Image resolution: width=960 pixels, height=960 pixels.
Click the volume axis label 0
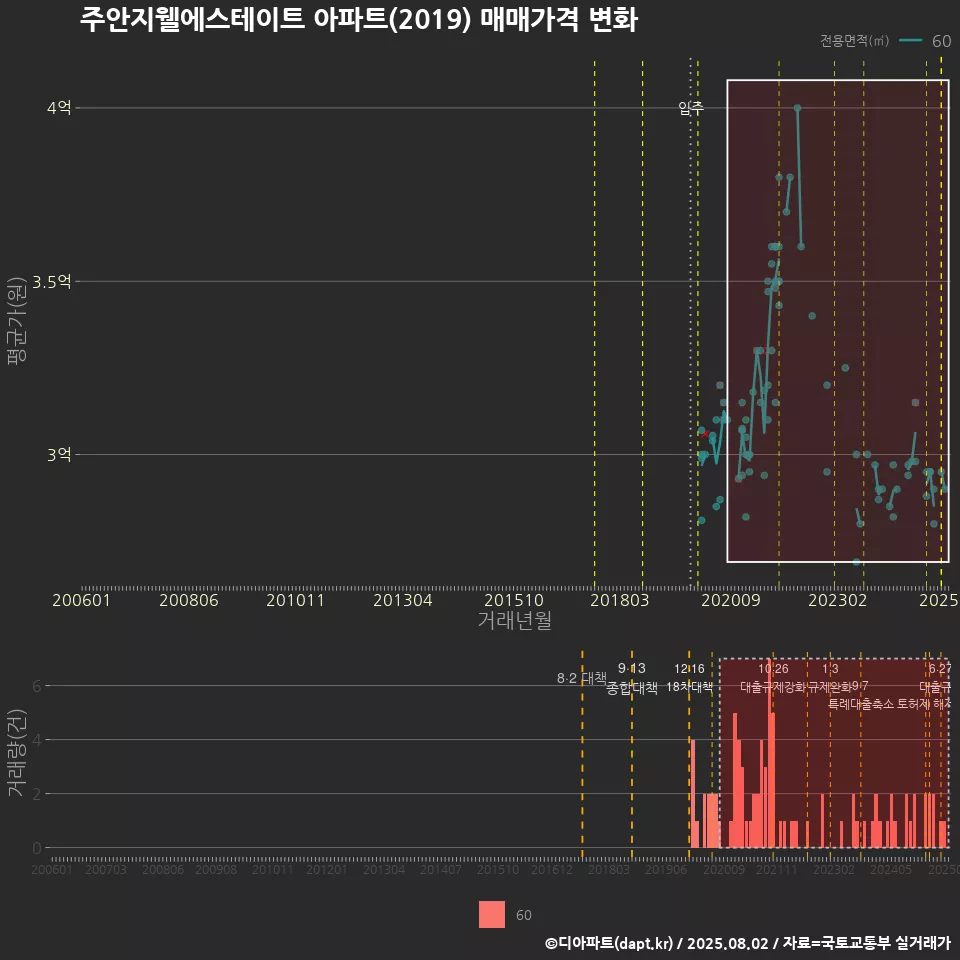[37, 848]
